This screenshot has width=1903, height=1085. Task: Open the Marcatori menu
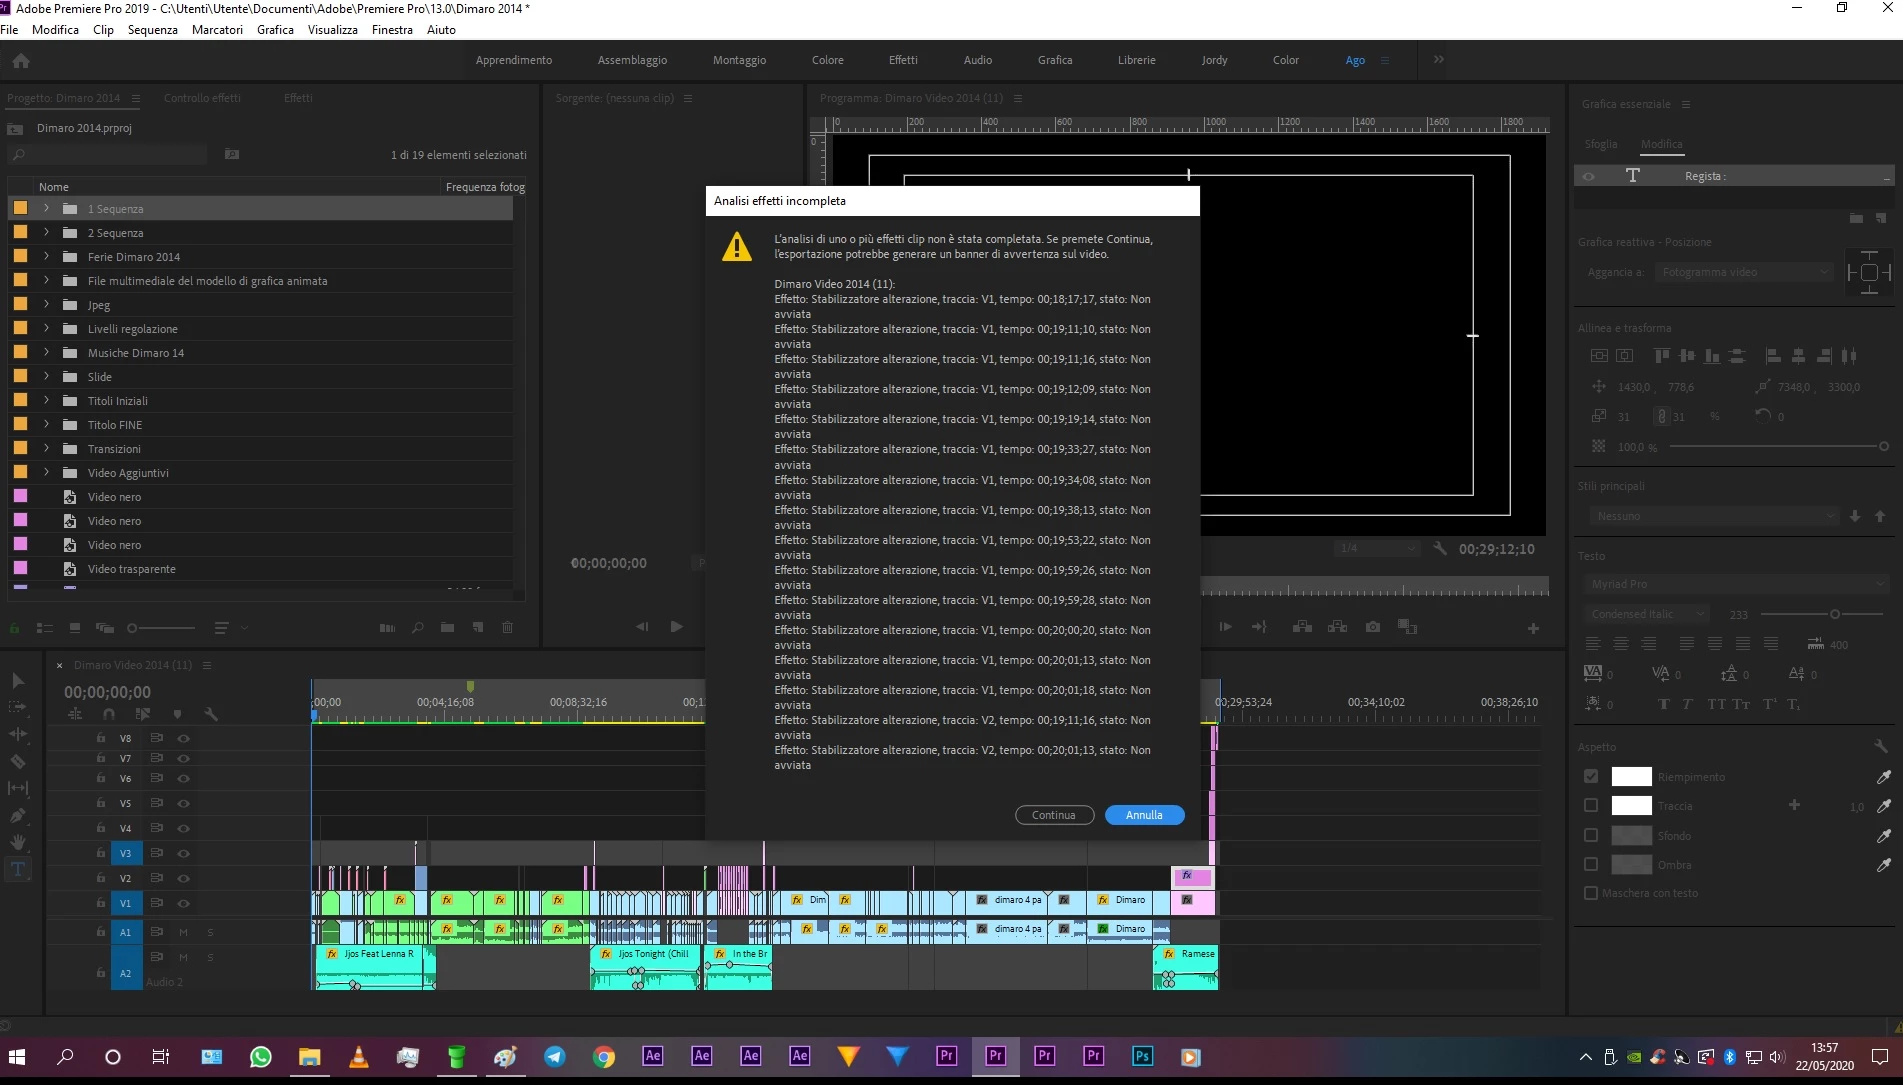coord(217,30)
